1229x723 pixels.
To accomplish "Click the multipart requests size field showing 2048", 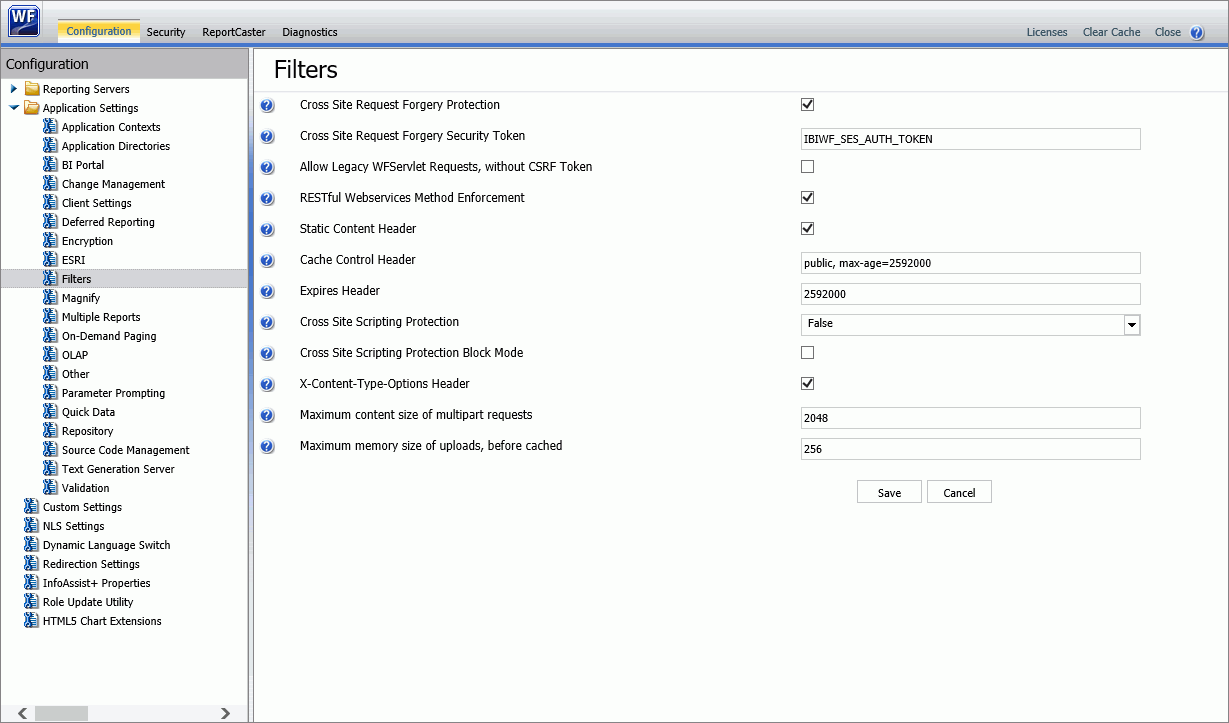I will [x=971, y=418].
